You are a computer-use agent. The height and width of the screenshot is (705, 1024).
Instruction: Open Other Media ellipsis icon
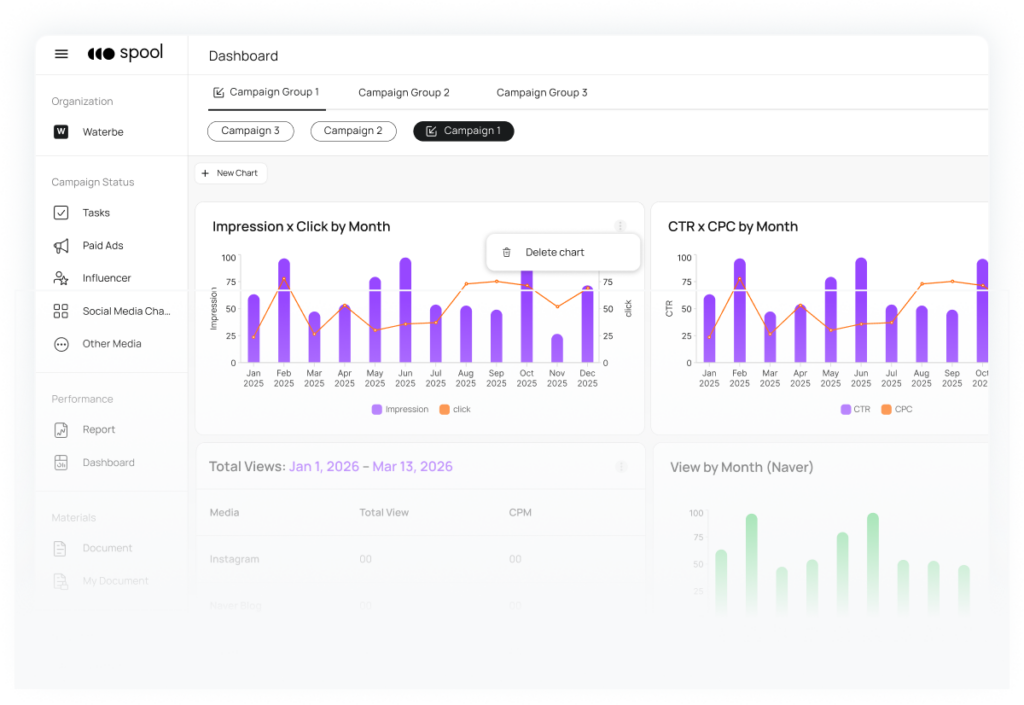(x=61, y=344)
